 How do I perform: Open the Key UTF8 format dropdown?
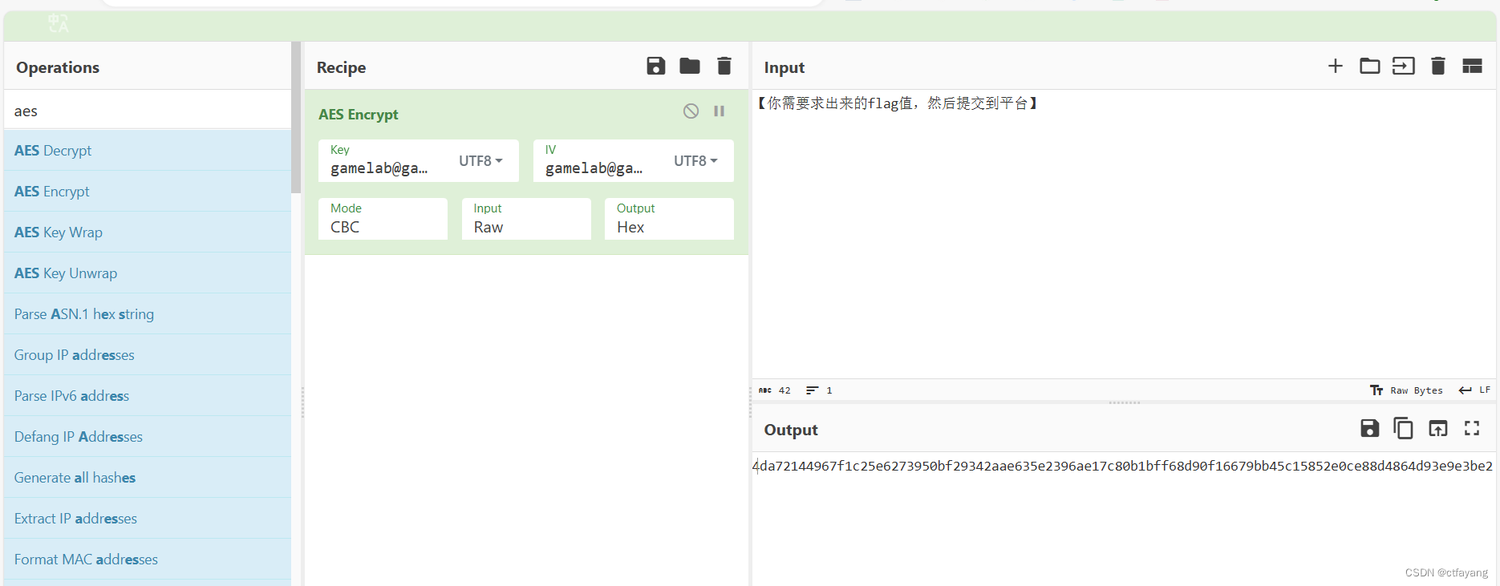pyautogui.click(x=481, y=161)
